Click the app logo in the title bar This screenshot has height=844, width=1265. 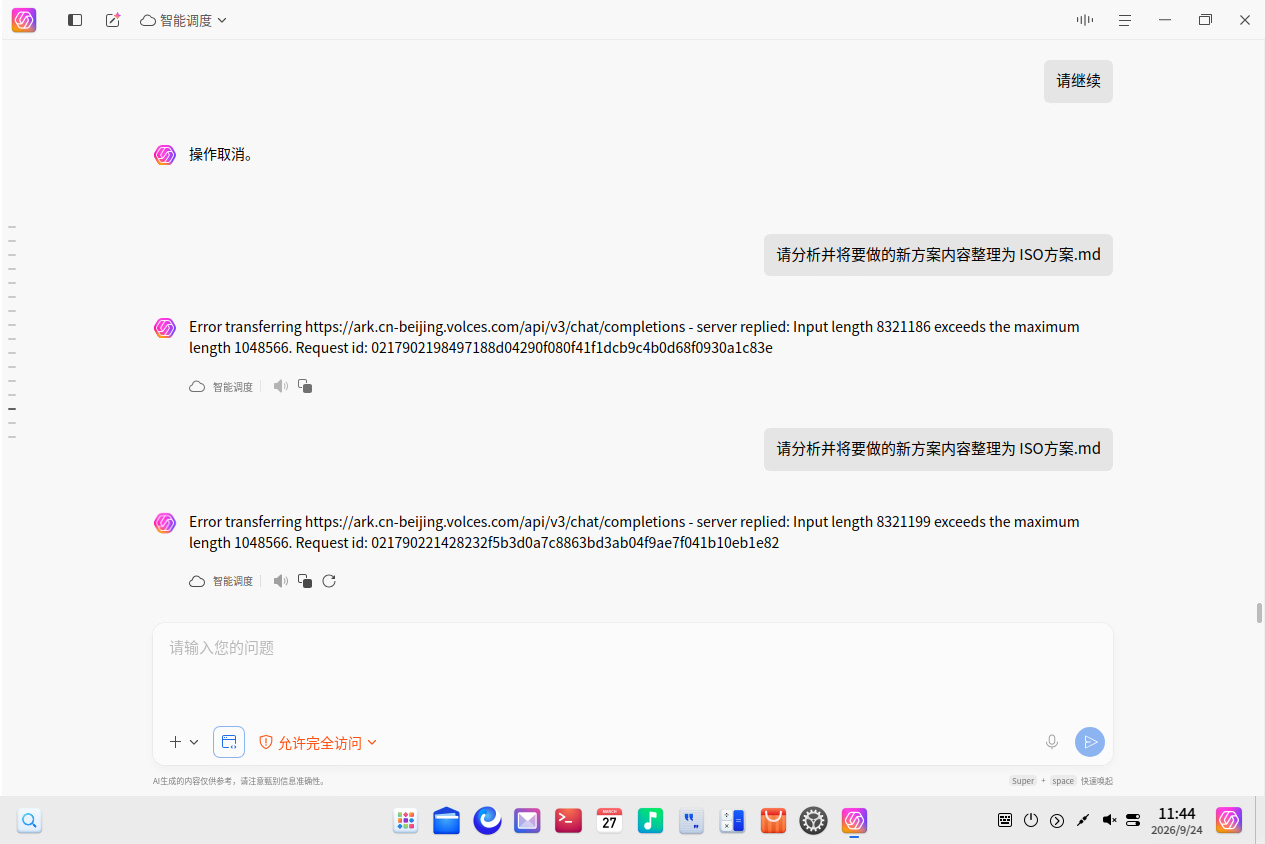point(24,20)
